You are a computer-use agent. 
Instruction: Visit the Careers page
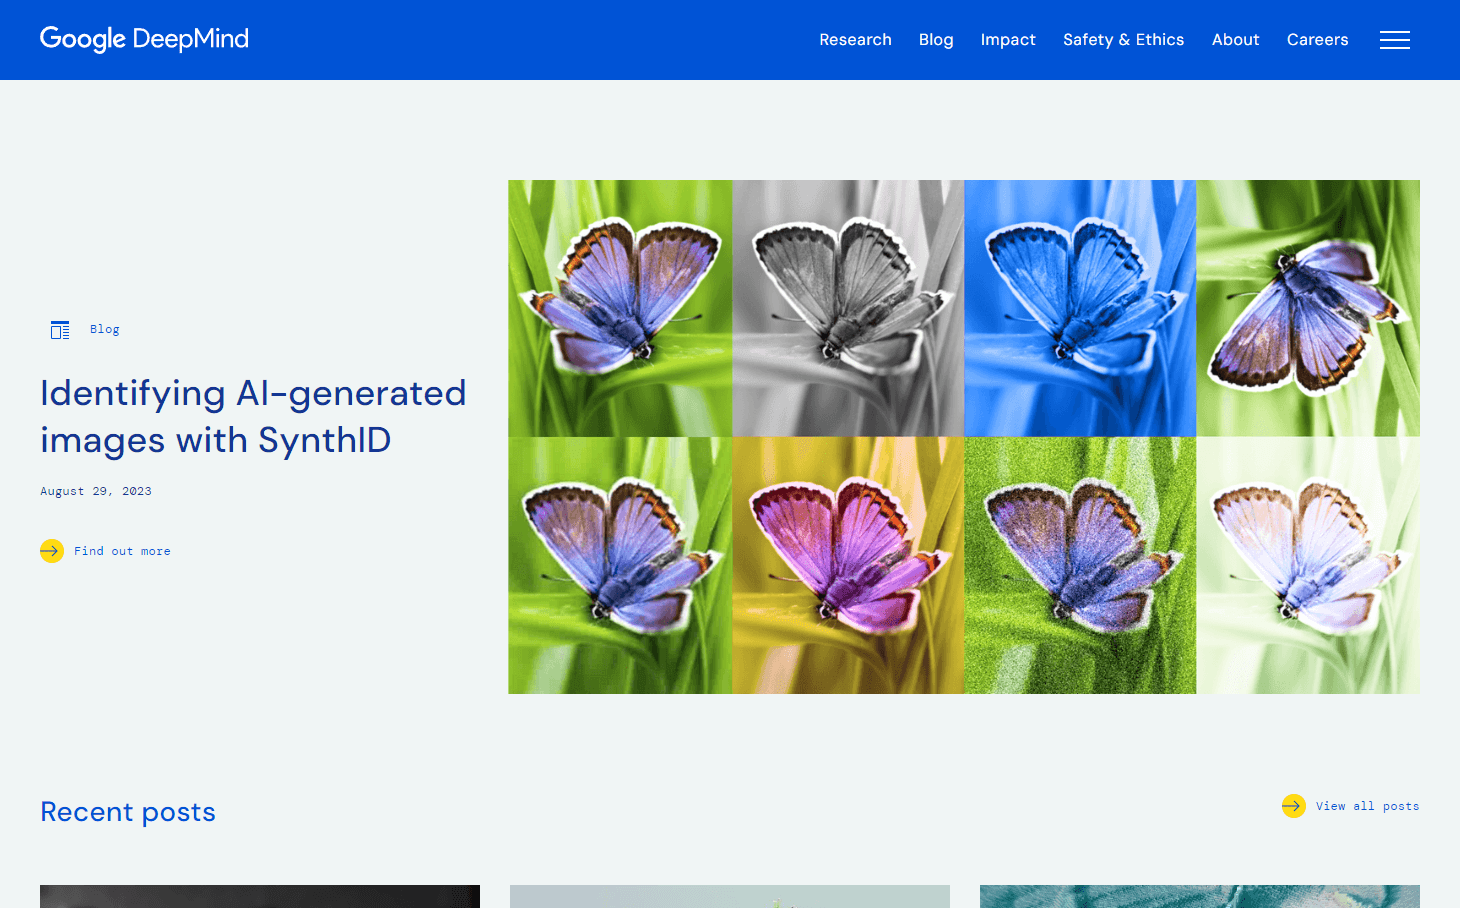(x=1317, y=40)
